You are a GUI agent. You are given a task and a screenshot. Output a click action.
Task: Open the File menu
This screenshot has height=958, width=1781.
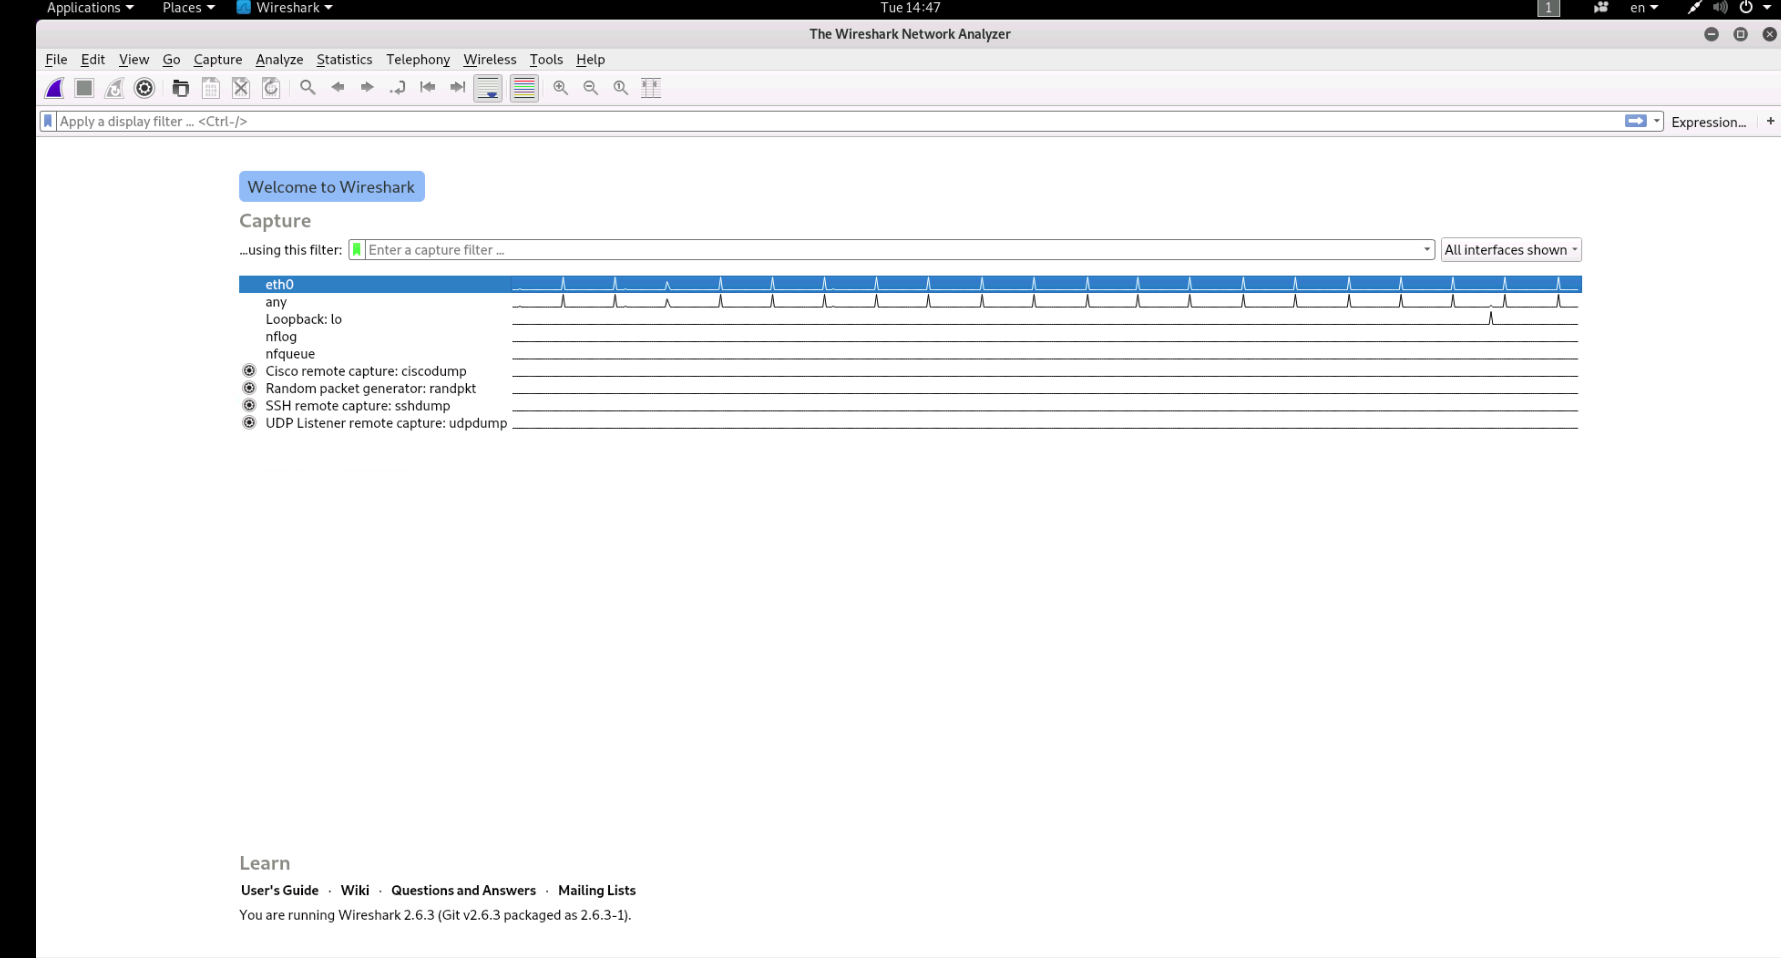pyautogui.click(x=56, y=60)
